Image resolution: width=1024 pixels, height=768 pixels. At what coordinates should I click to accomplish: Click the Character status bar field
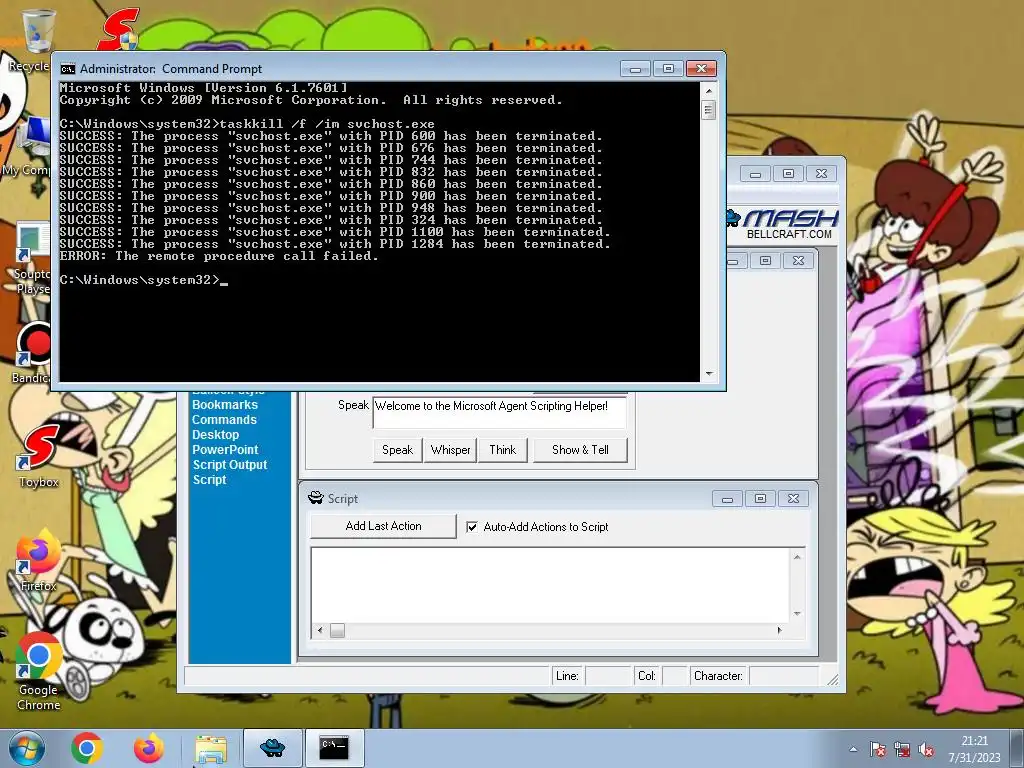[x=784, y=676]
